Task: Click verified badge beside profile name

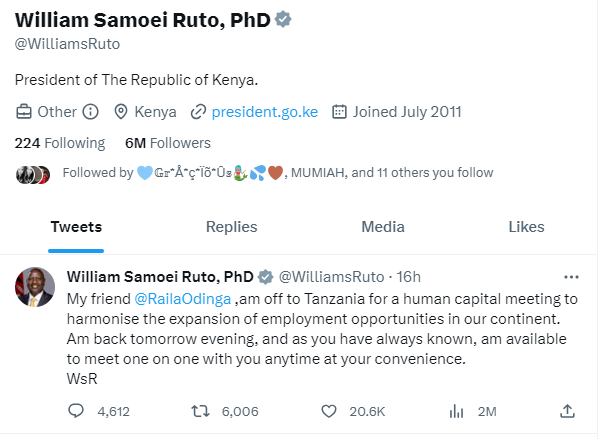Action: click(283, 19)
